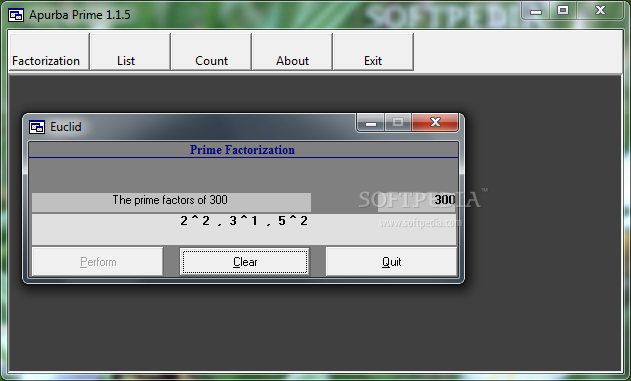Open the Factorization menu

[49, 52]
